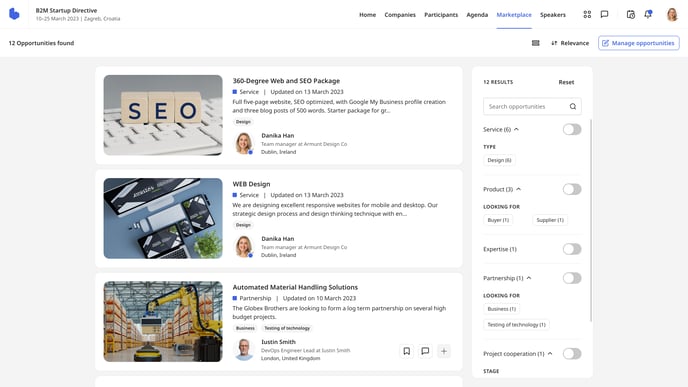Toggle the Product filter switch

[572, 189]
